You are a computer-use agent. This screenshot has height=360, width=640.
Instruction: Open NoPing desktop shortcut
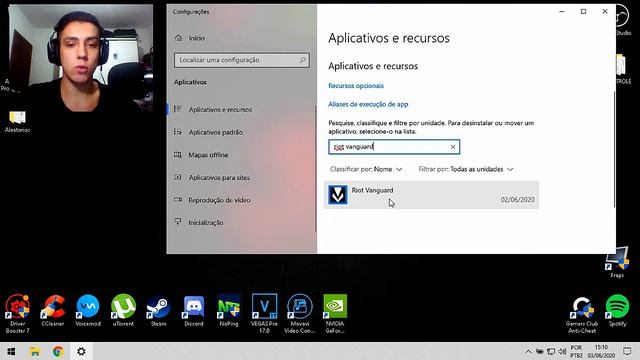tap(229, 310)
